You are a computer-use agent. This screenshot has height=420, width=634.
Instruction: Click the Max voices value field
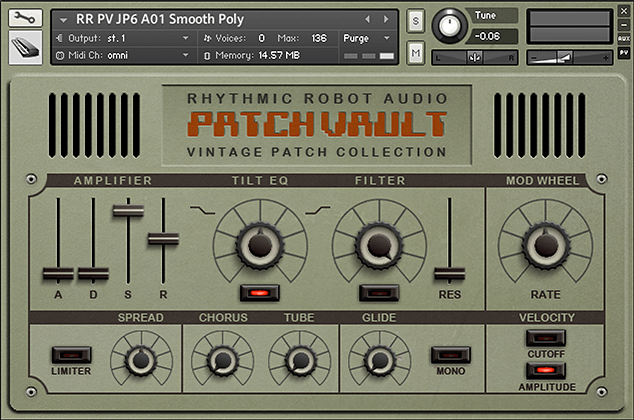(x=319, y=38)
